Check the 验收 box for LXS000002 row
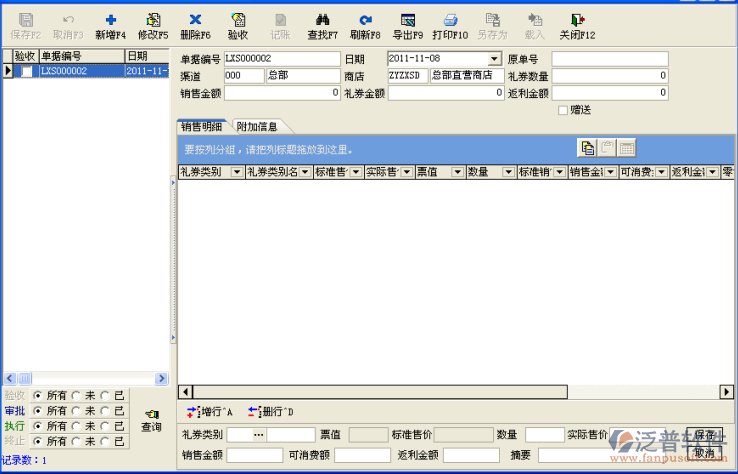 (x=27, y=71)
